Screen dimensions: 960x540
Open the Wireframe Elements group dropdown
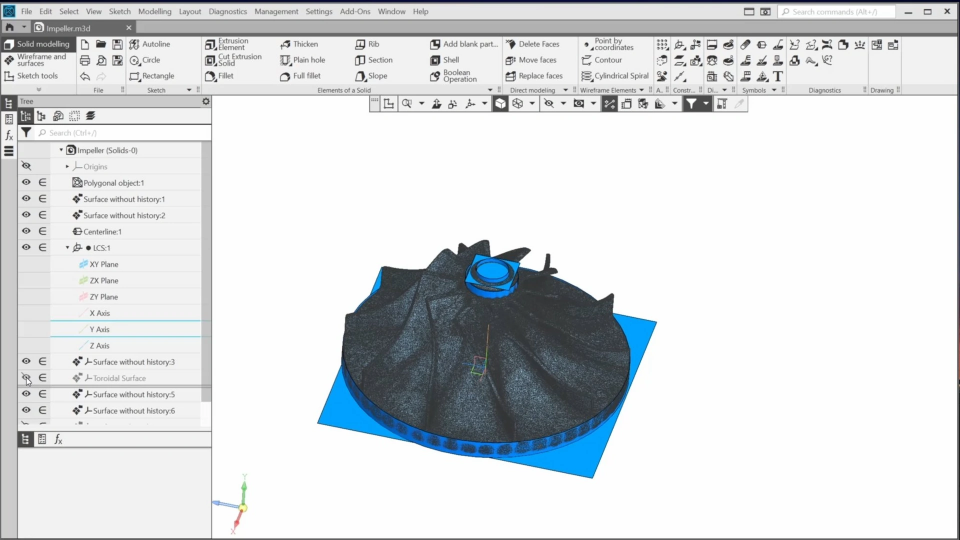(x=641, y=90)
